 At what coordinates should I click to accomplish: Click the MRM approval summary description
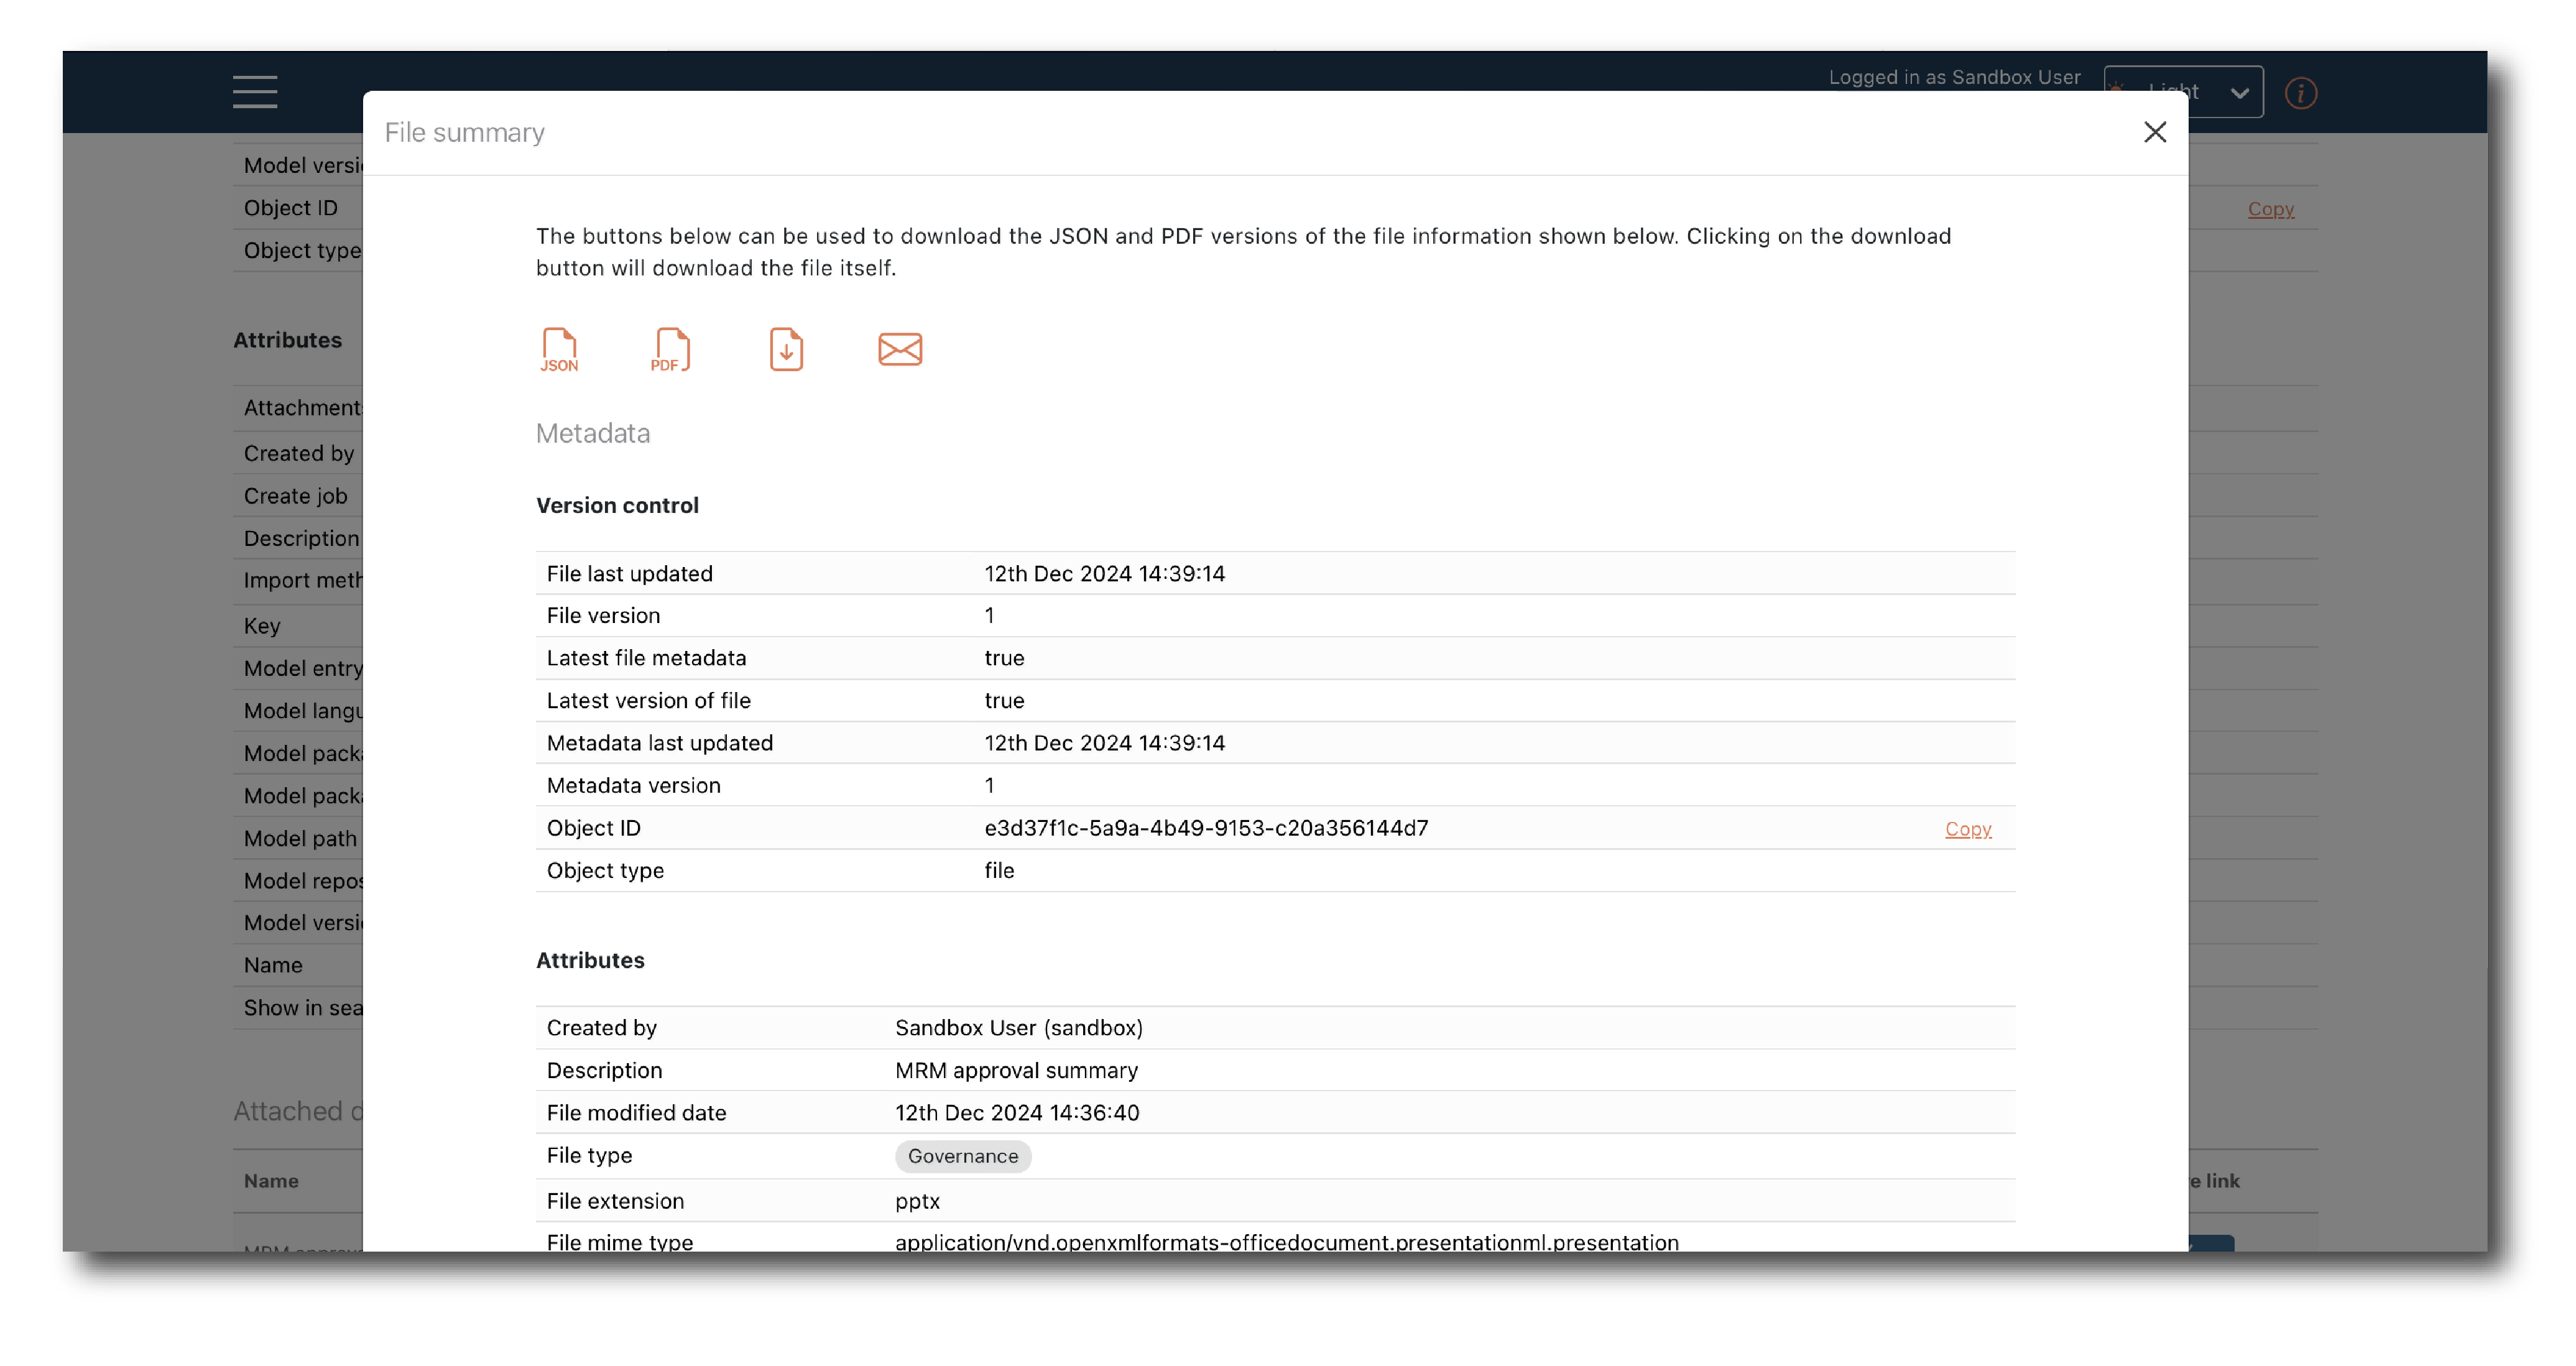click(x=1016, y=1070)
